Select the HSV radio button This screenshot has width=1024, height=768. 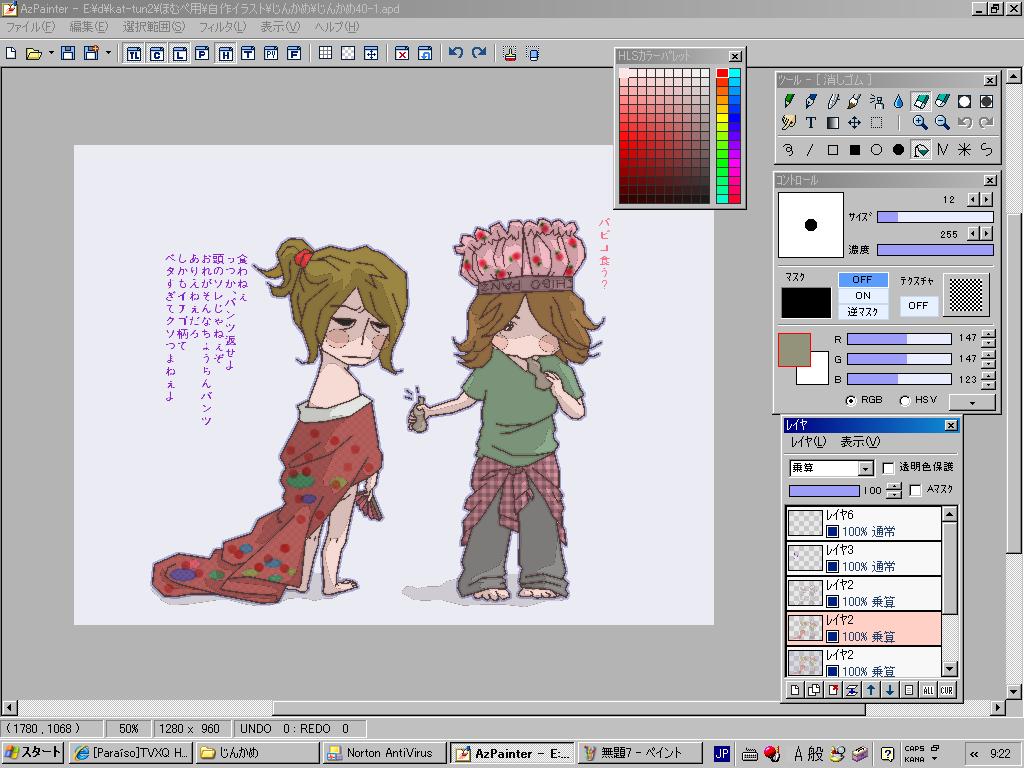coord(904,400)
